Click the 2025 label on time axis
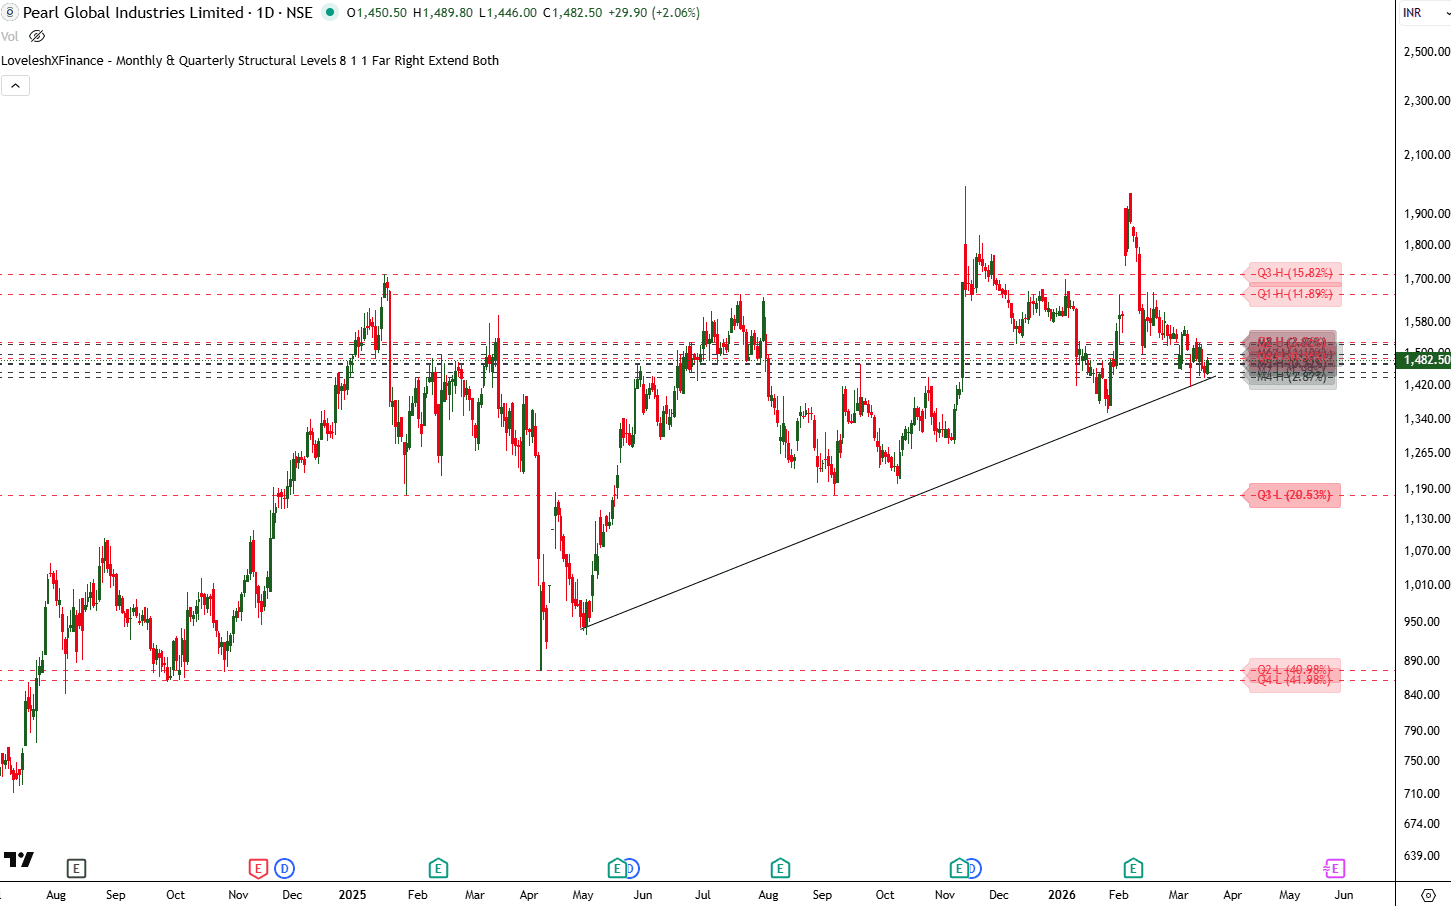Viewport: 1451px width, 906px height. click(x=352, y=895)
